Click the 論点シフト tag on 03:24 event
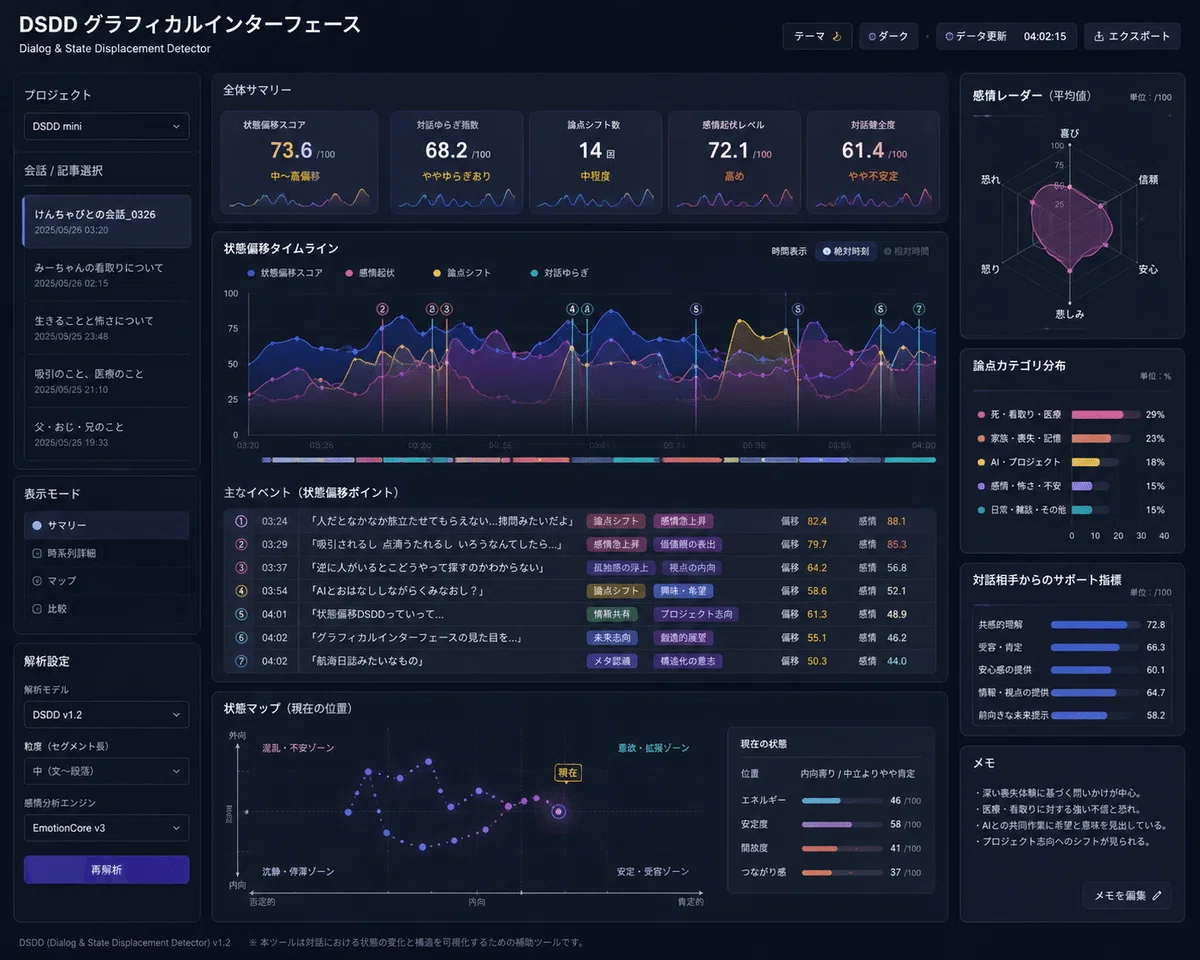 point(616,521)
